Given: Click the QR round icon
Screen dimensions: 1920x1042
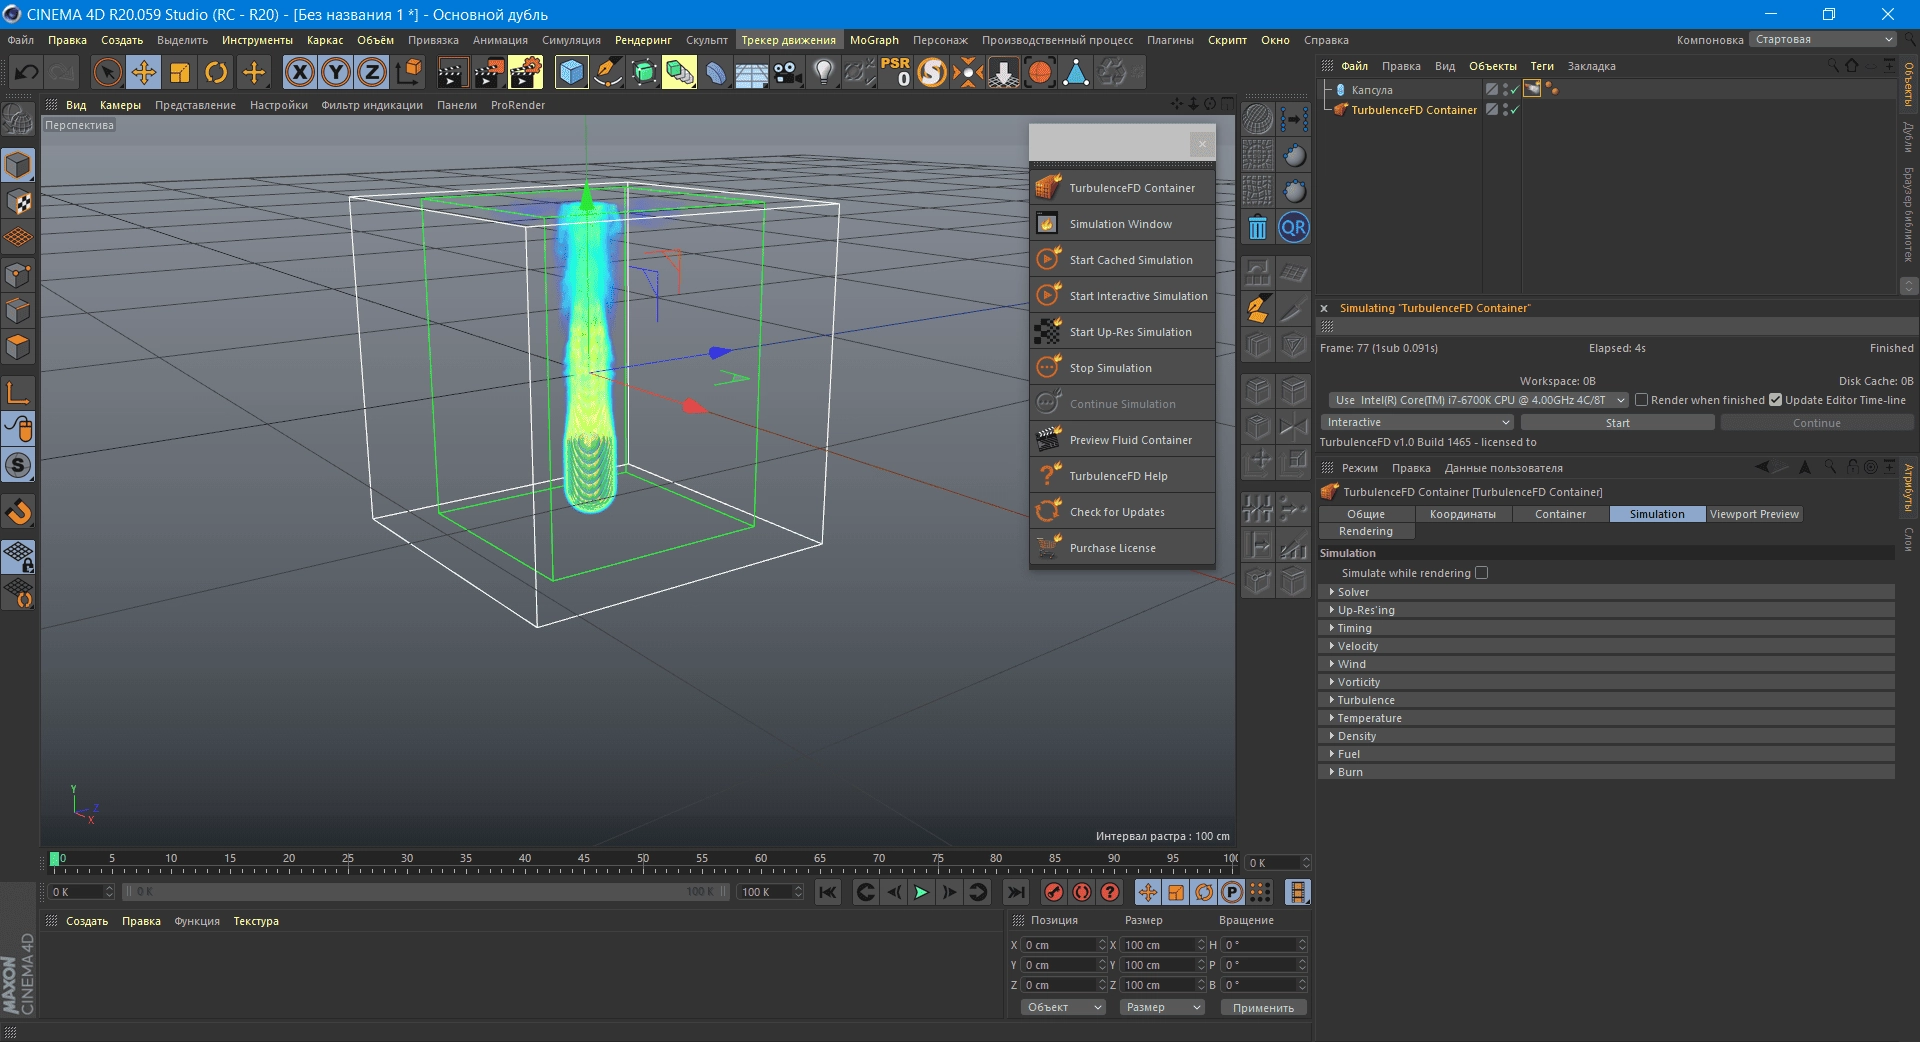Looking at the screenshot, I should point(1294,227).
